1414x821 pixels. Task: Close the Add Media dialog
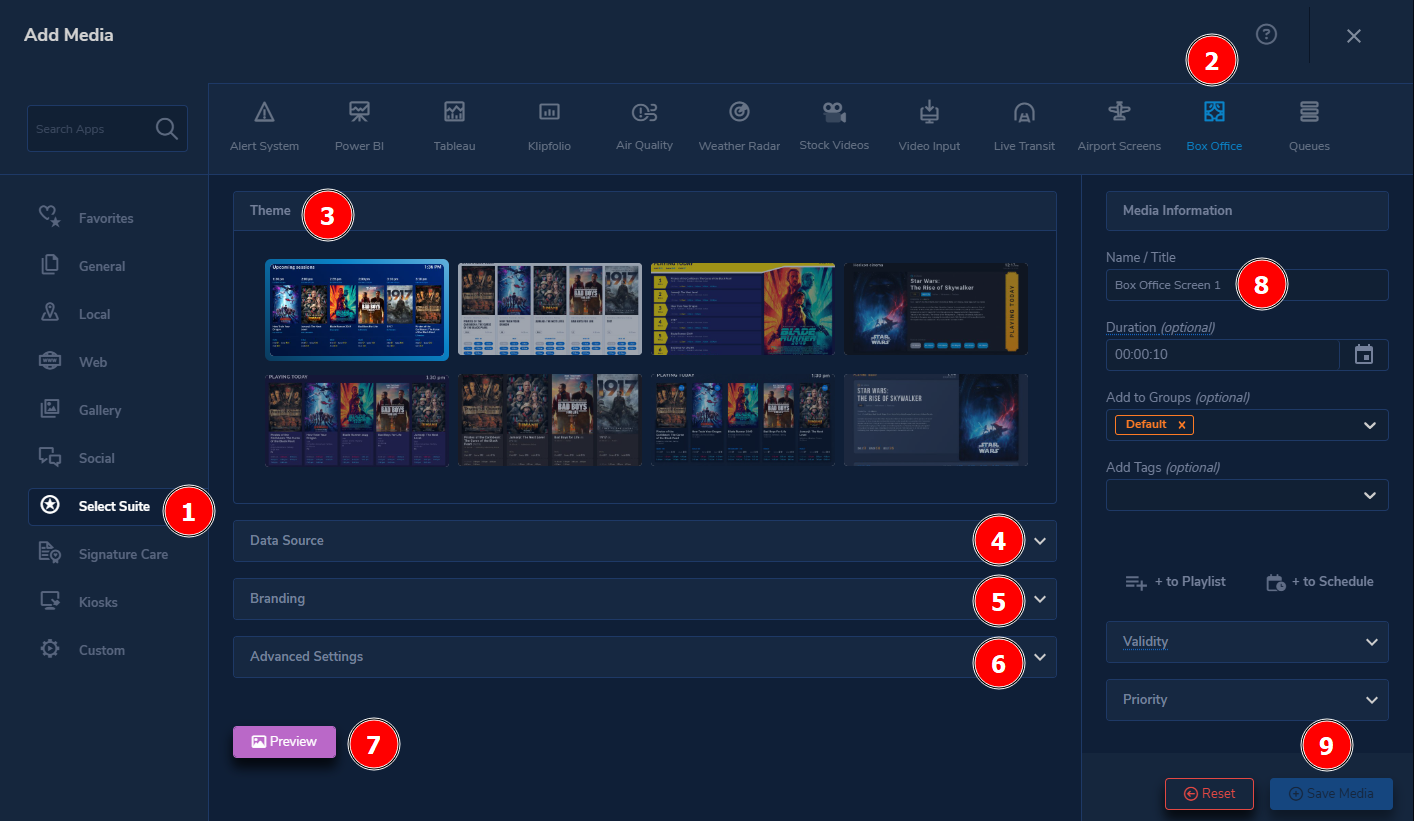[x=1354, y=36]
